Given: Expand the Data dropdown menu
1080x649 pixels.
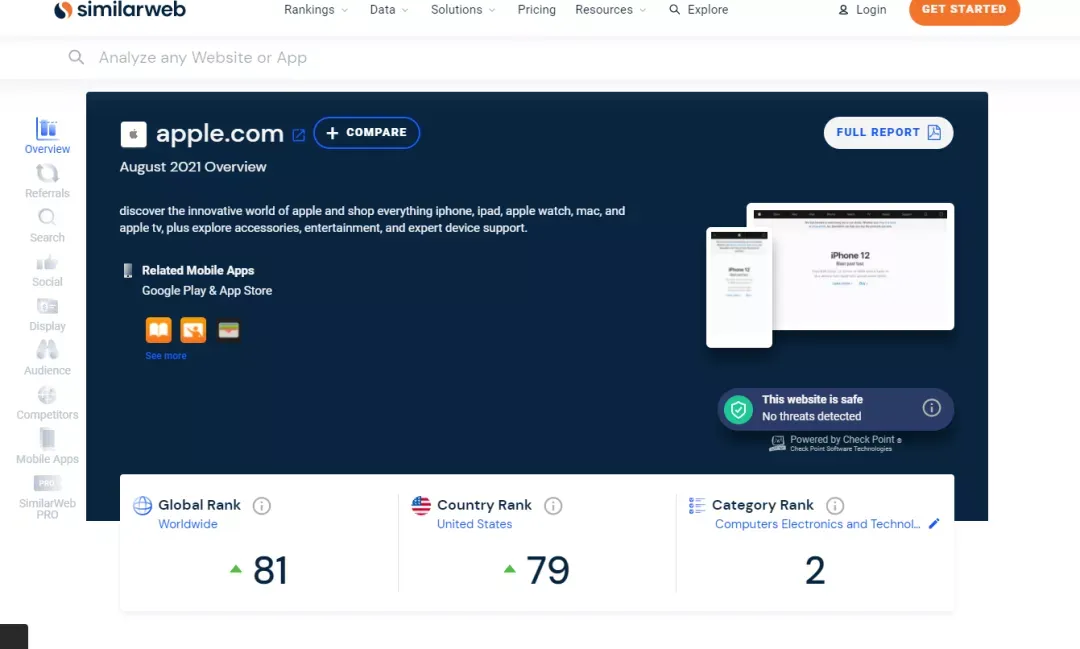Looking at the screenshot, I should [x=389, y=10].
